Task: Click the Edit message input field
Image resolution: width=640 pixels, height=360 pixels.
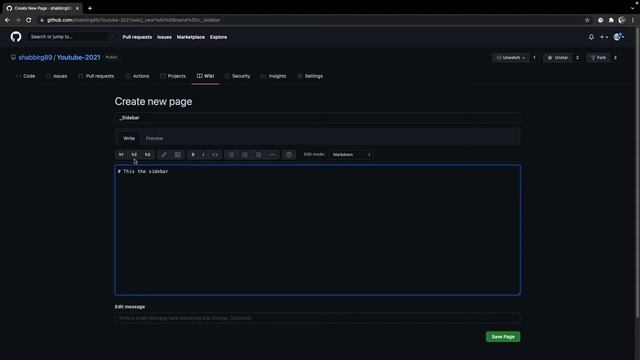Action: click(318, 318)
